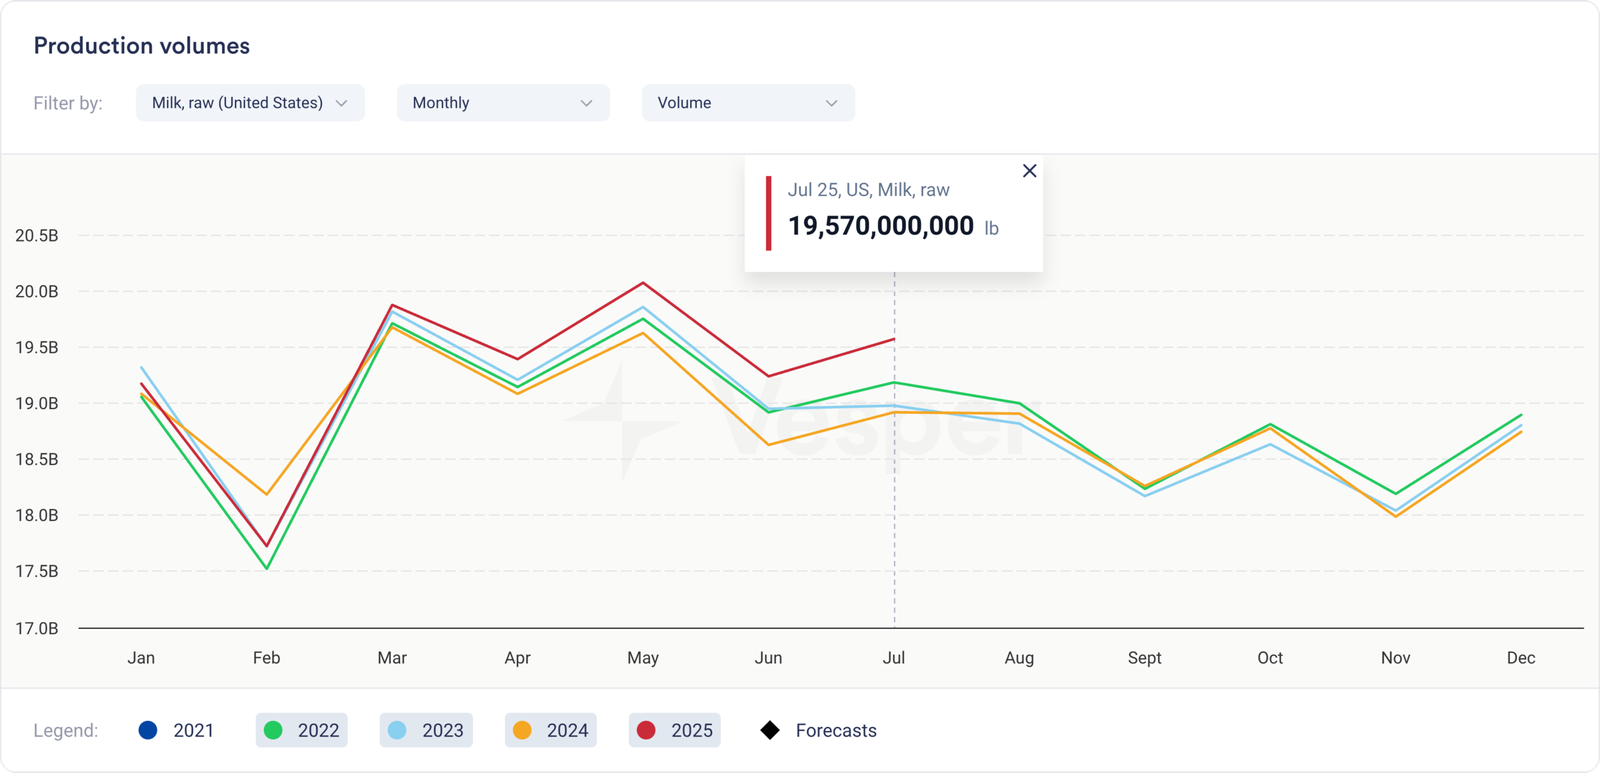
Task: Open the Volume metric dropdown
Action: click(747, 103)
